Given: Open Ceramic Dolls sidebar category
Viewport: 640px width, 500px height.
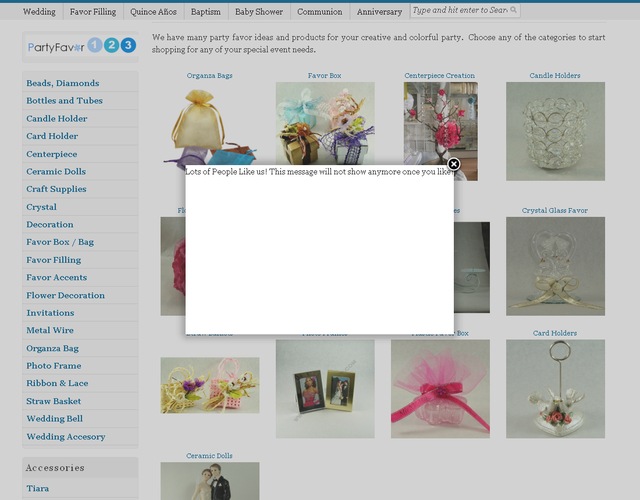Looking at the screenshot, I should pyautogui.click(x=56, y=172).
